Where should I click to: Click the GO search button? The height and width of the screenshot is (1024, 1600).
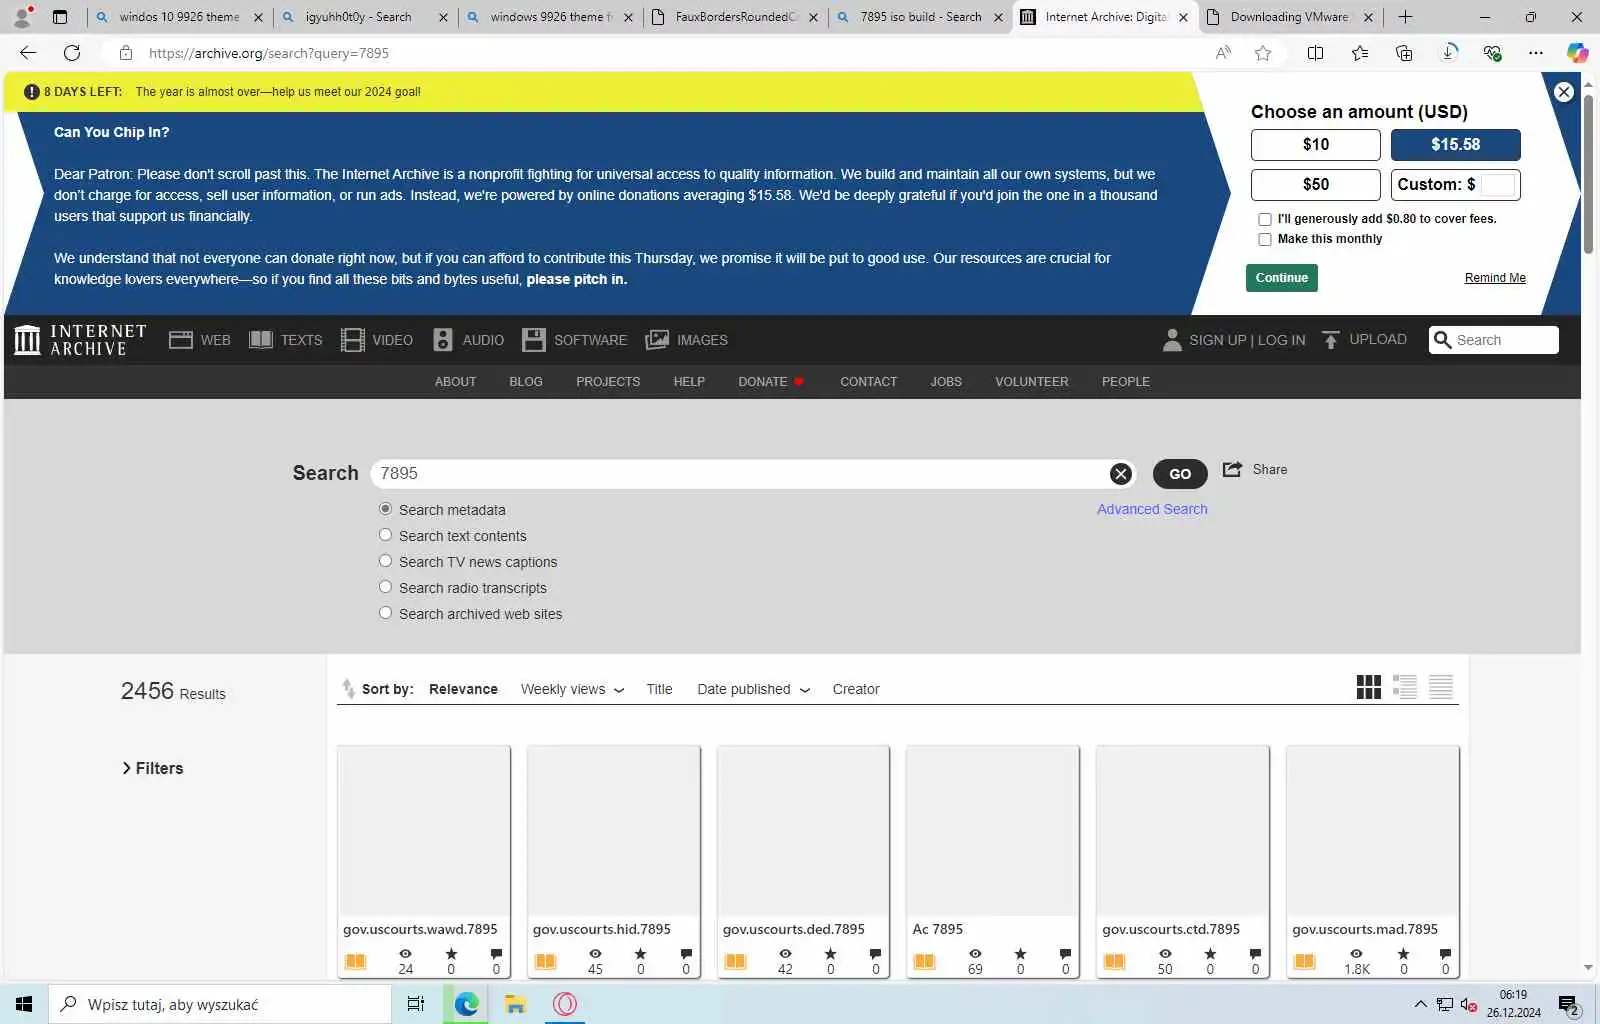(x=1180, y=474)
